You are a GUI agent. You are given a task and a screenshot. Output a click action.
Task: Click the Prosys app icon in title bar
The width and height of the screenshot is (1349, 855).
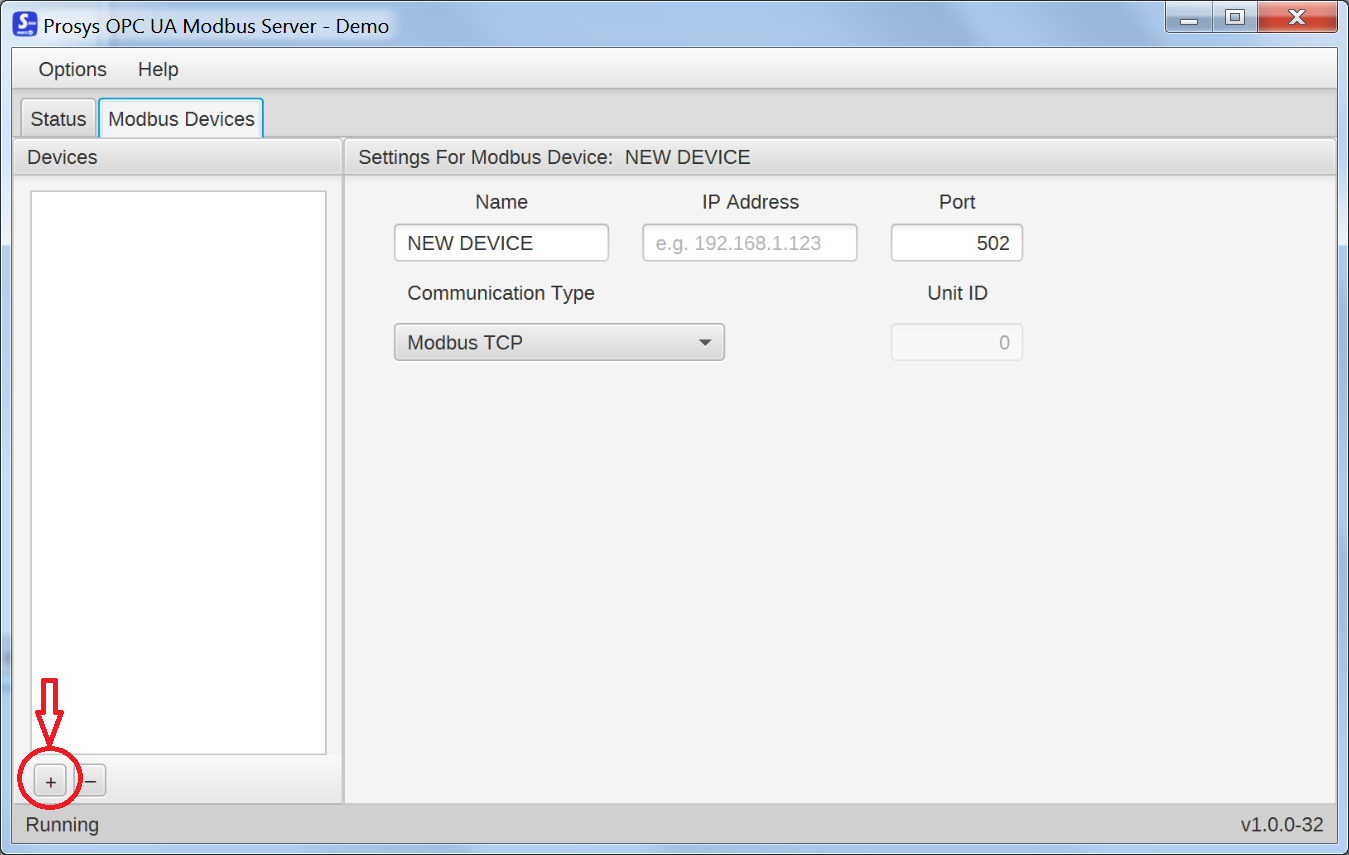tap(24, 24)
